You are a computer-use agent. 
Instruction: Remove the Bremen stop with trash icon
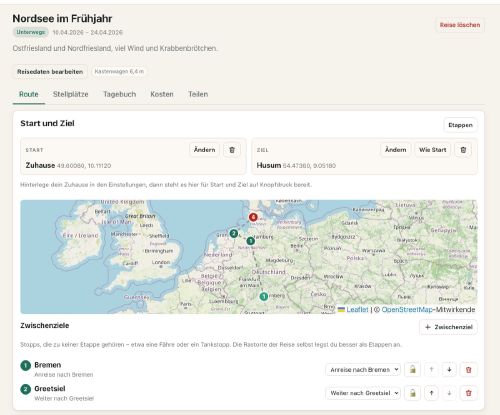click(x=468, y=369)
